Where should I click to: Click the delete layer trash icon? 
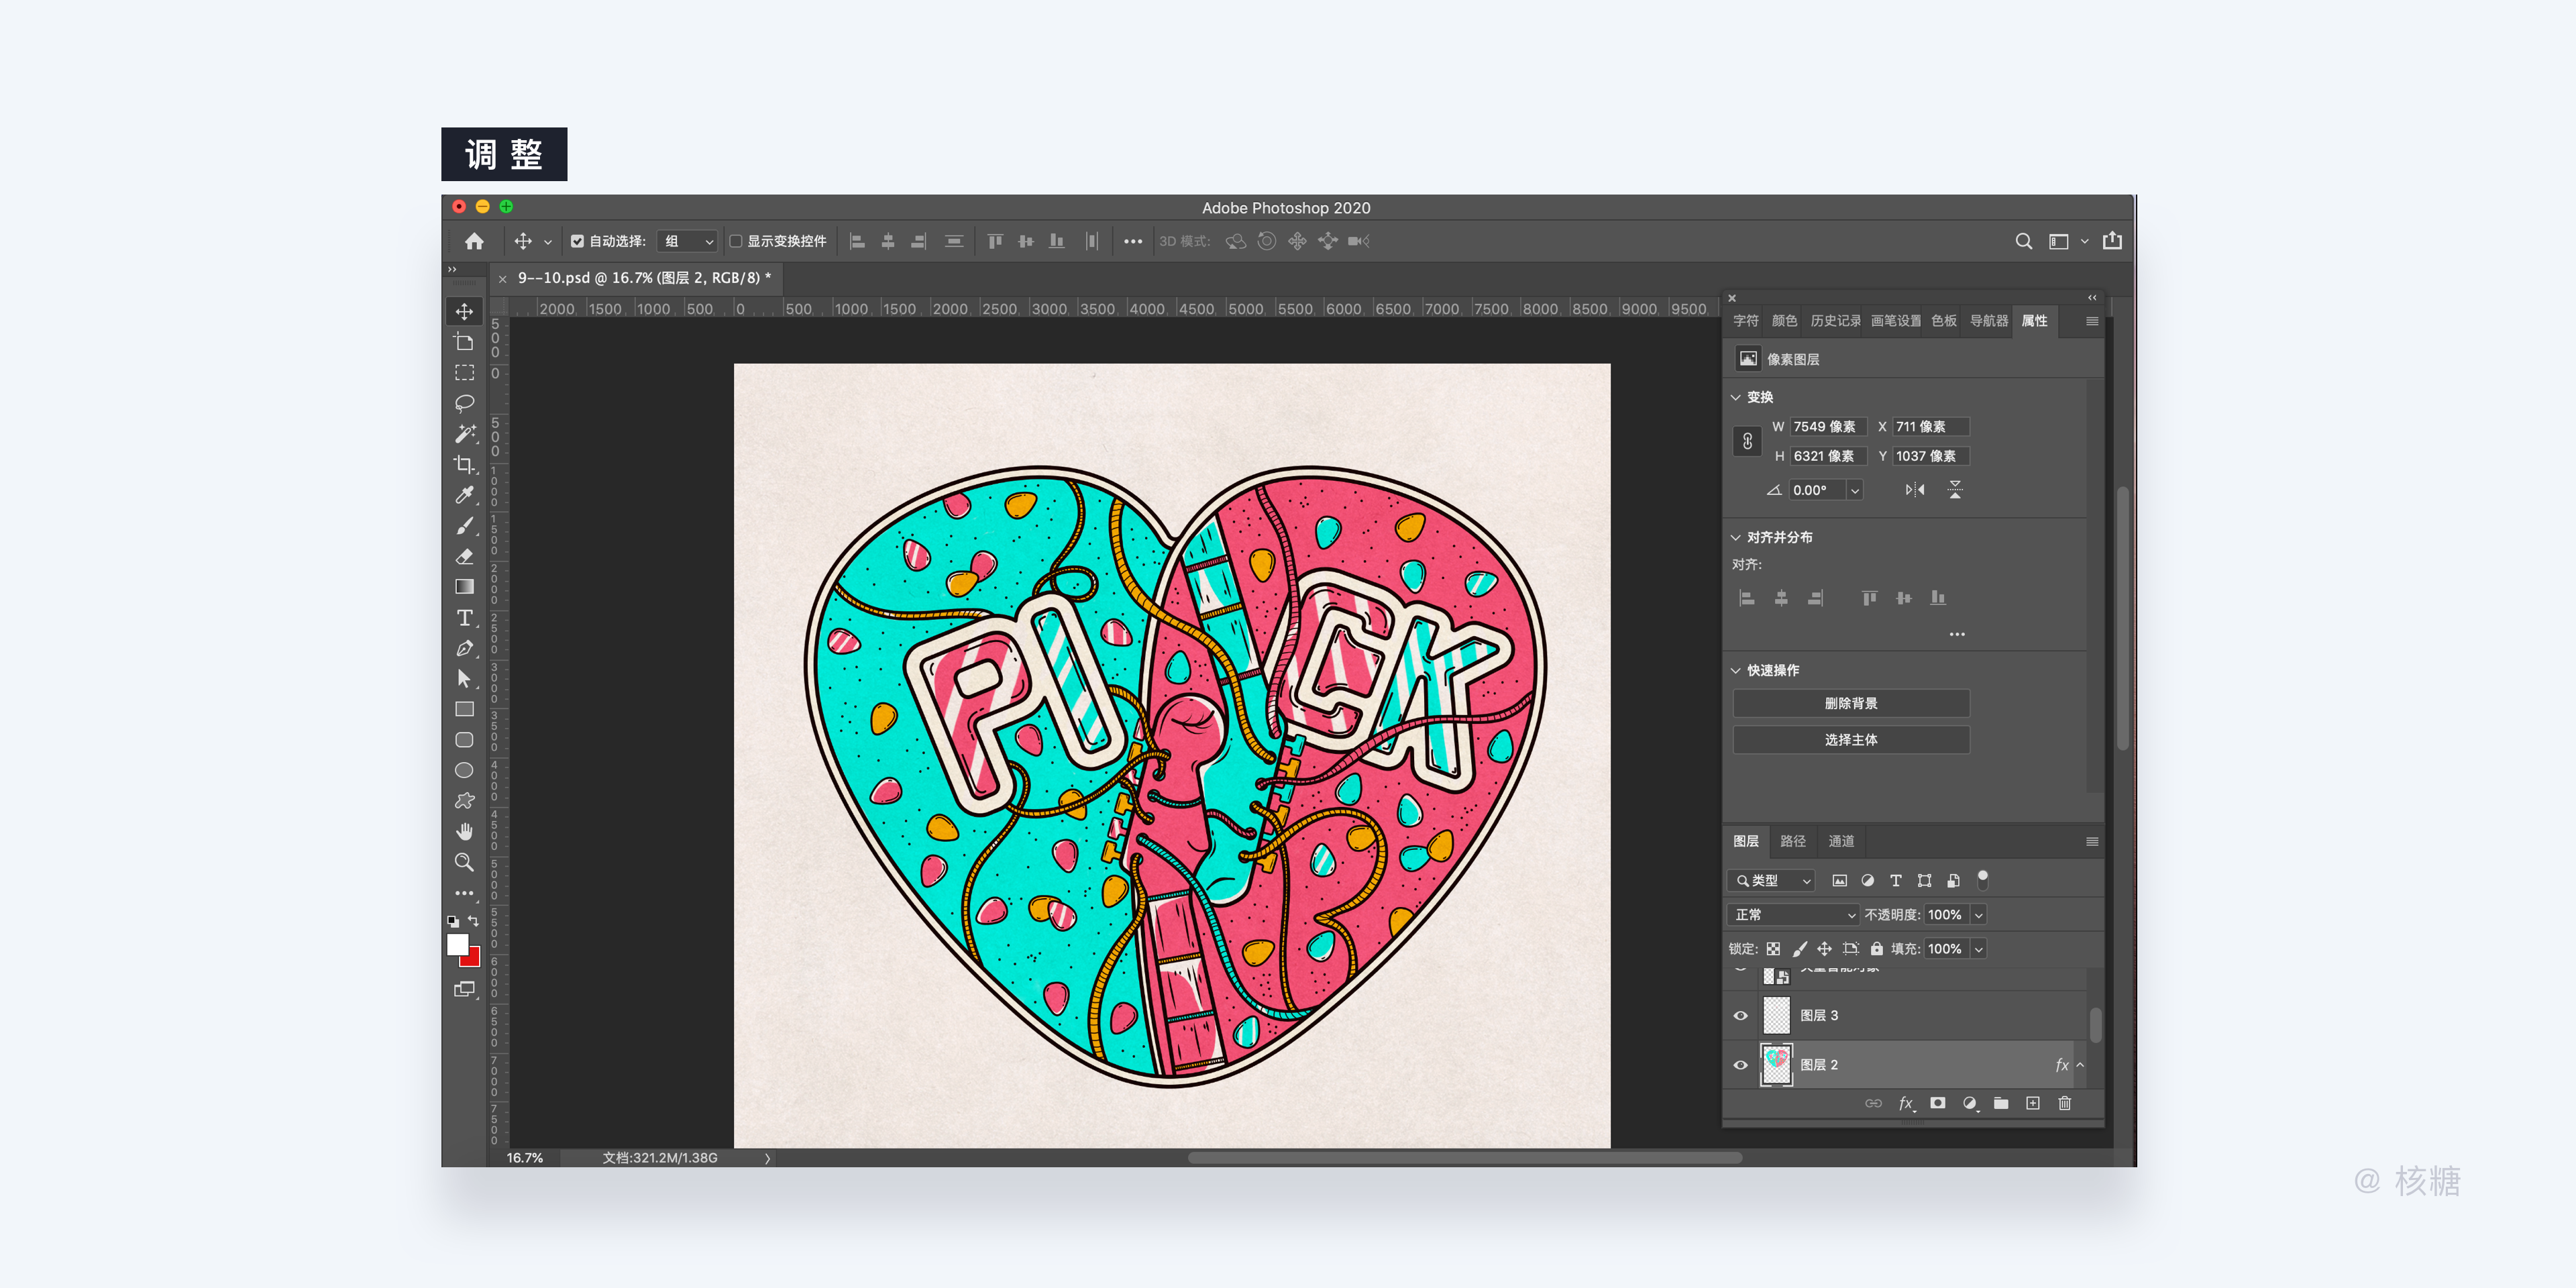tap(2064, 1103)
